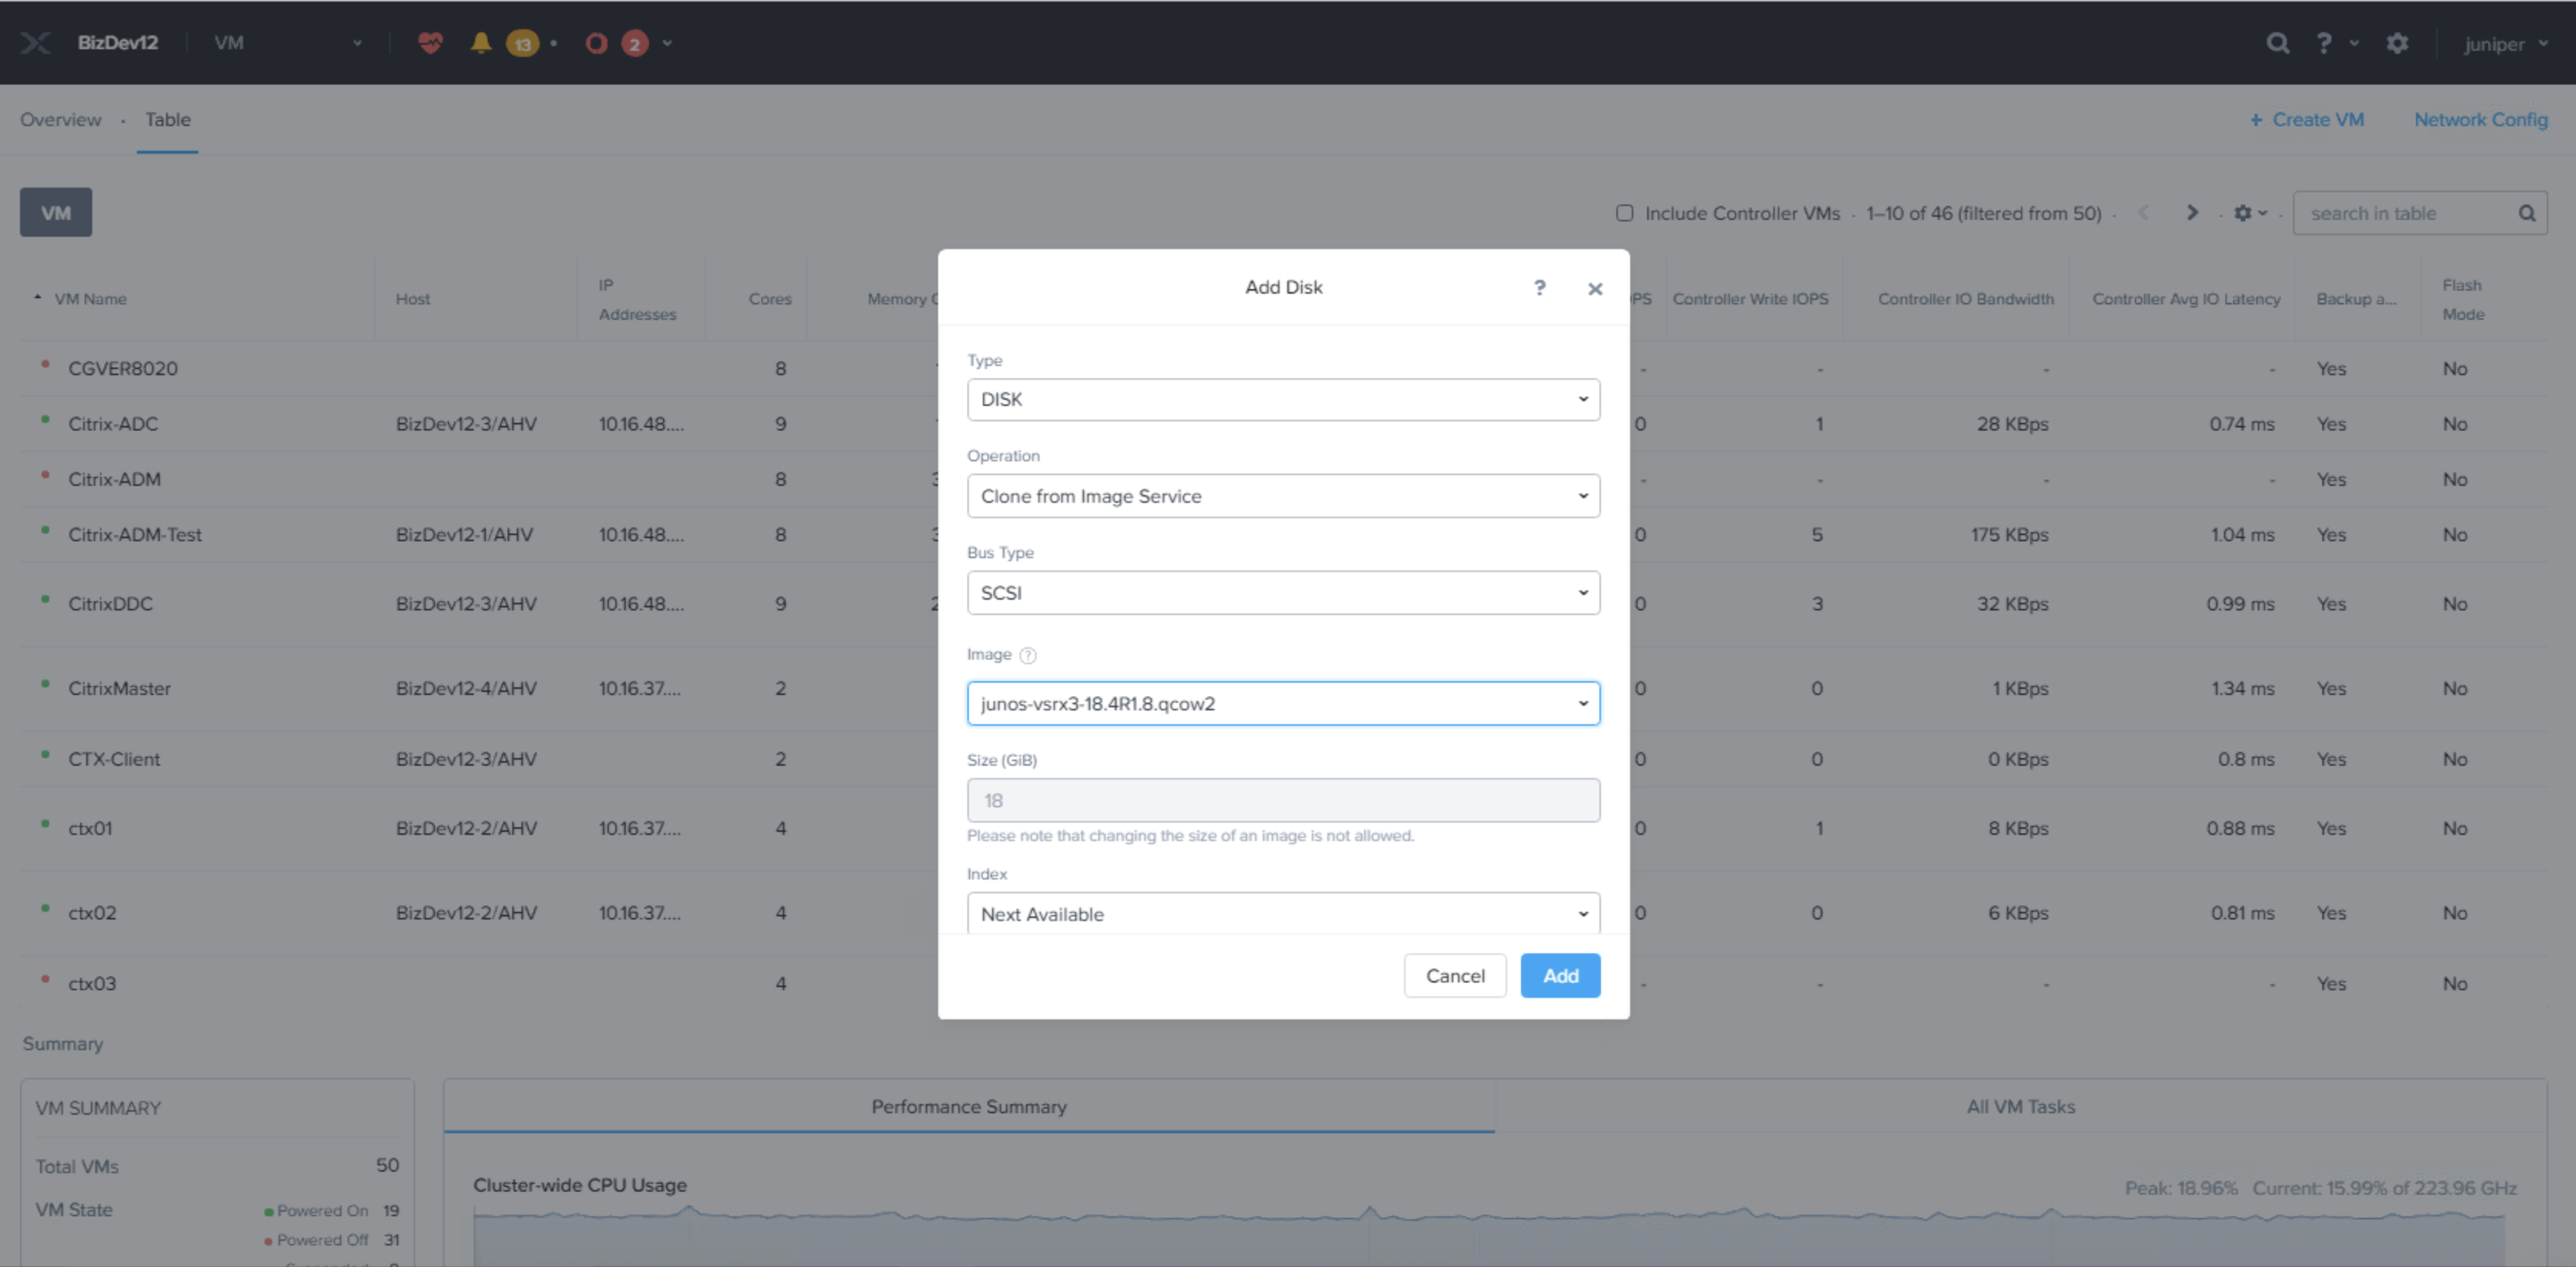The image size is (2576, 1267).
Task: Click the Add Disk help question mark
Action: [1539, 288]
